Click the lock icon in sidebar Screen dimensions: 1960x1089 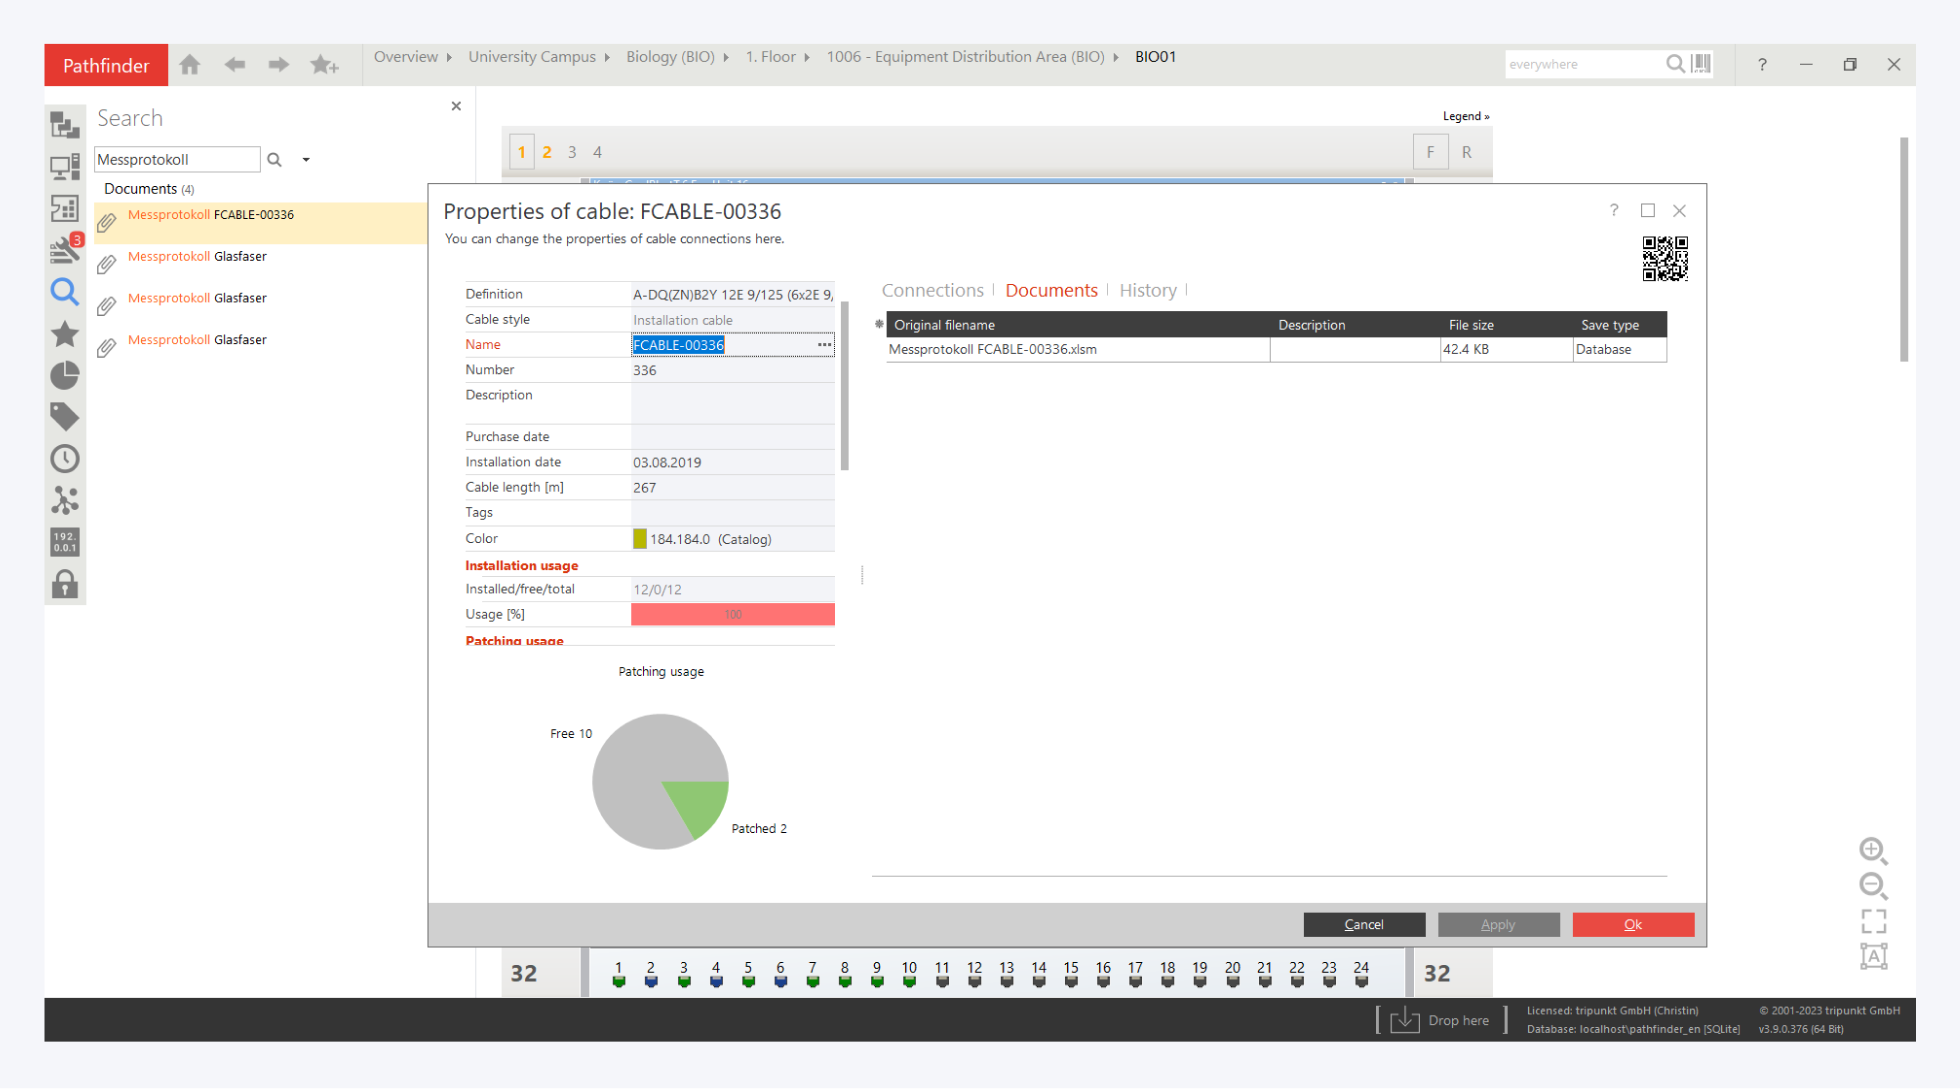tap(65, 584)
